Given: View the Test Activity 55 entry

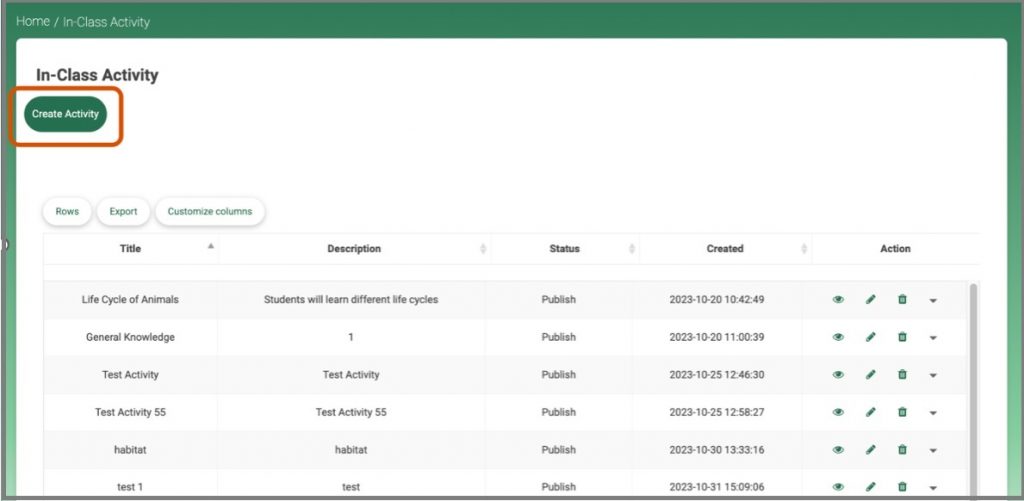Looking at the screenshot, I should pos(838,412).
